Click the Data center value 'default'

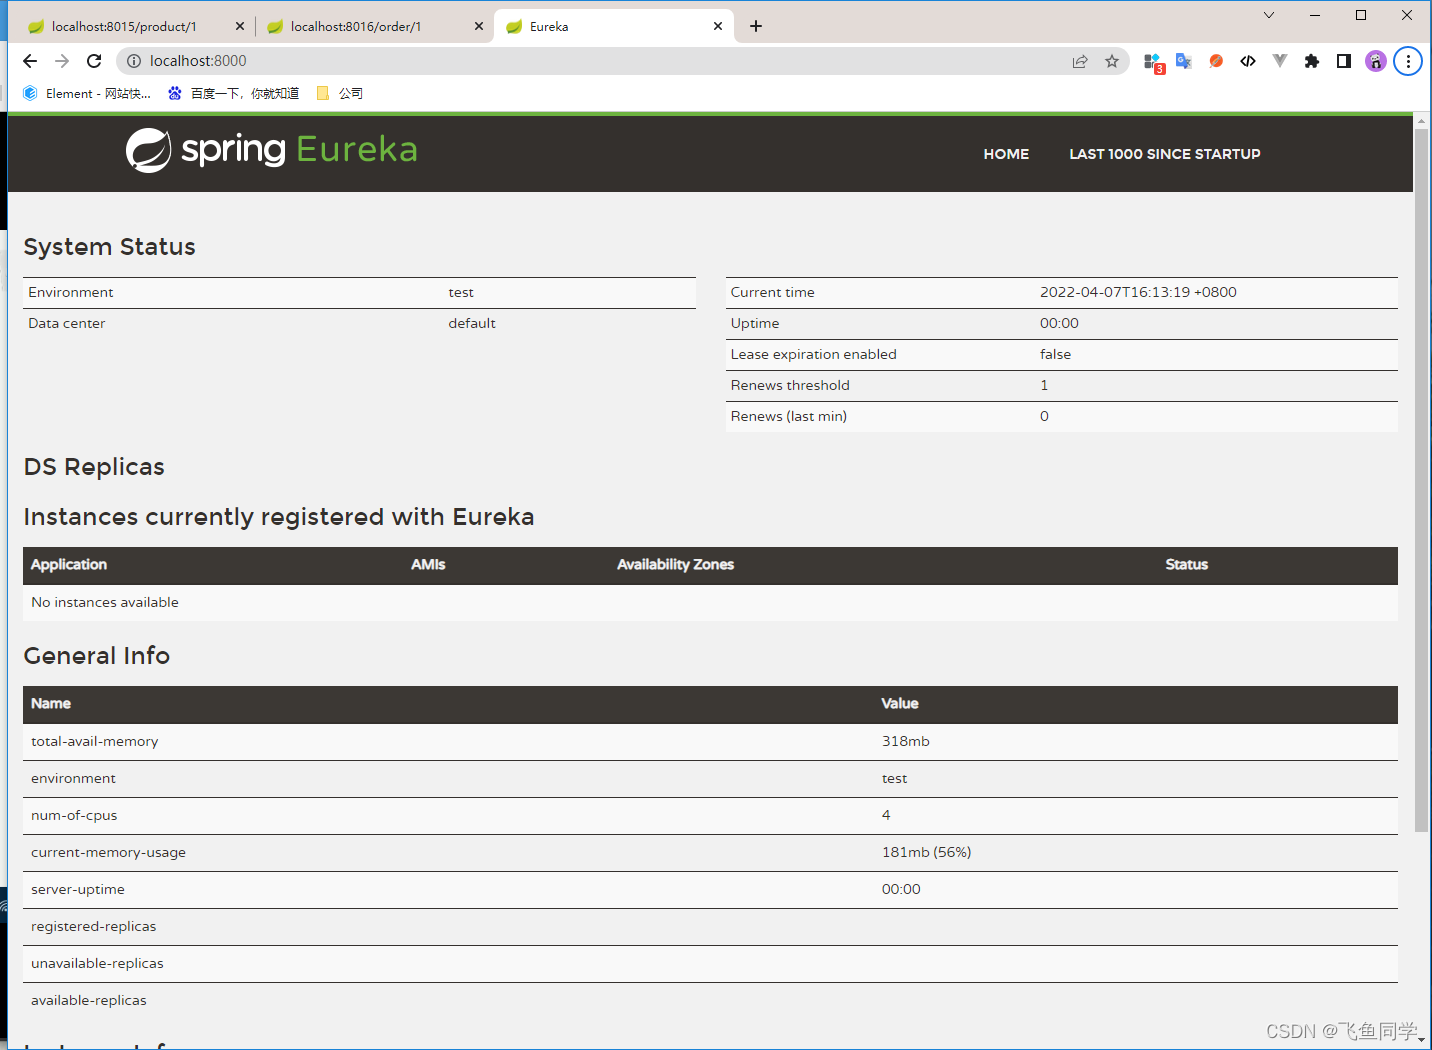coord(472,323)
